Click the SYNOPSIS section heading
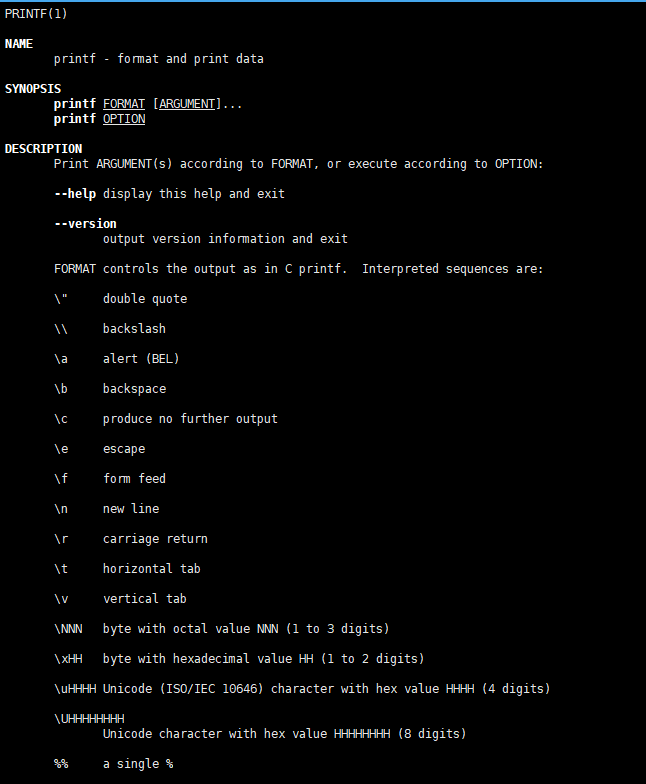Viewport: 646px width, 784px height. 33,89
